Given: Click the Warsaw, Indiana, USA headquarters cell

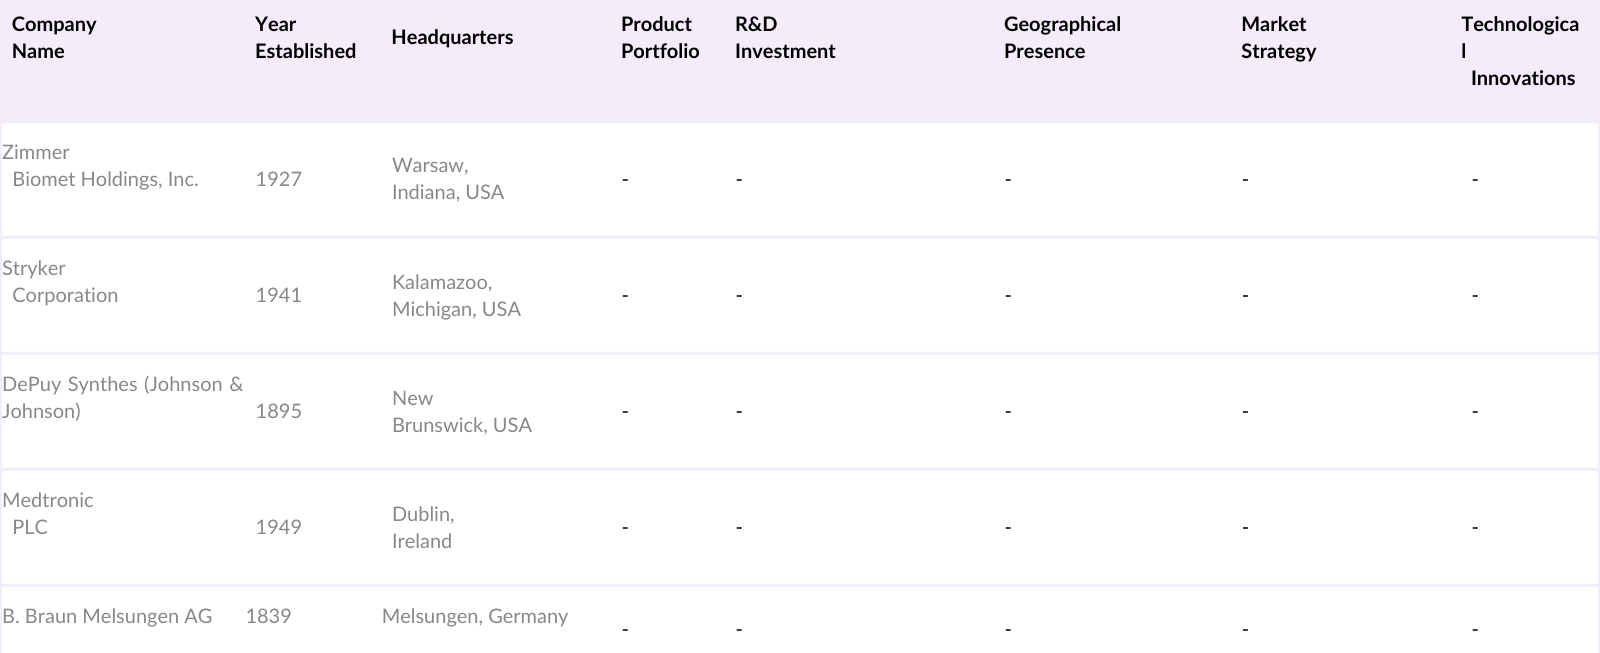Looking at the screenshot, I should [x=448, y=179].
